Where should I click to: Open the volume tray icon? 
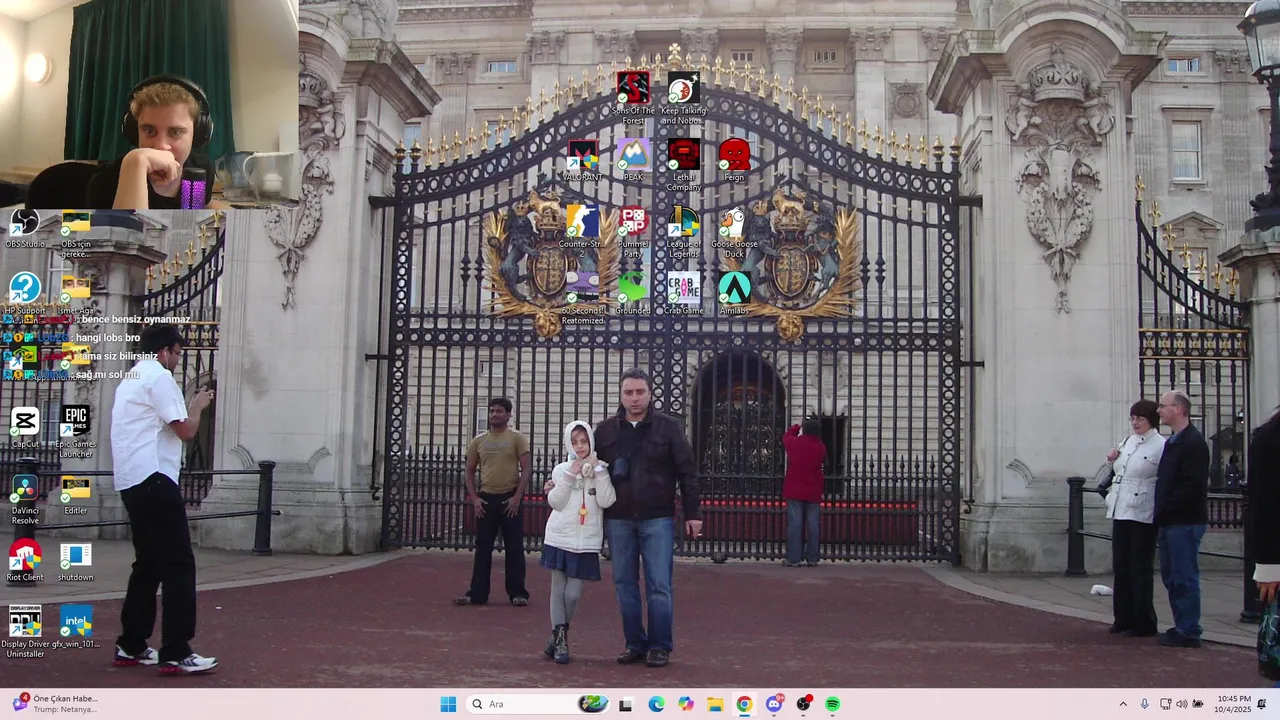1181,704
